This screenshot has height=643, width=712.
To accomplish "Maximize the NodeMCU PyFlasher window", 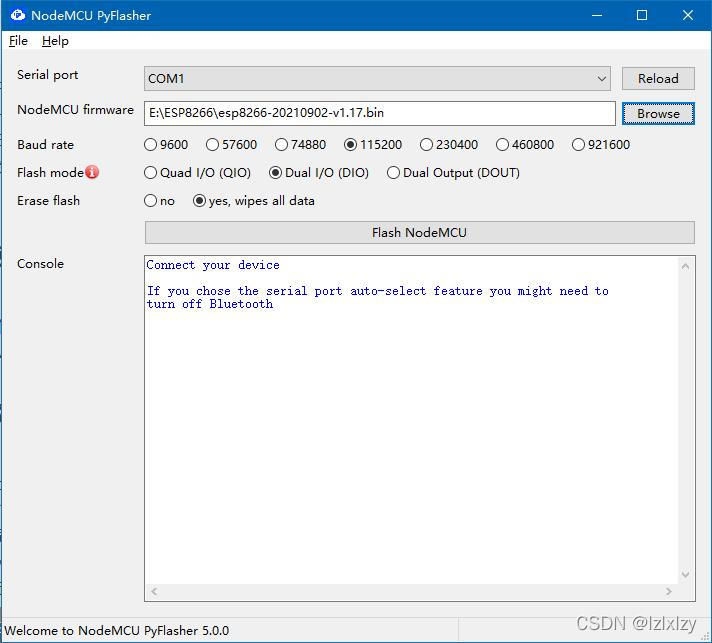I will [642, 15].
